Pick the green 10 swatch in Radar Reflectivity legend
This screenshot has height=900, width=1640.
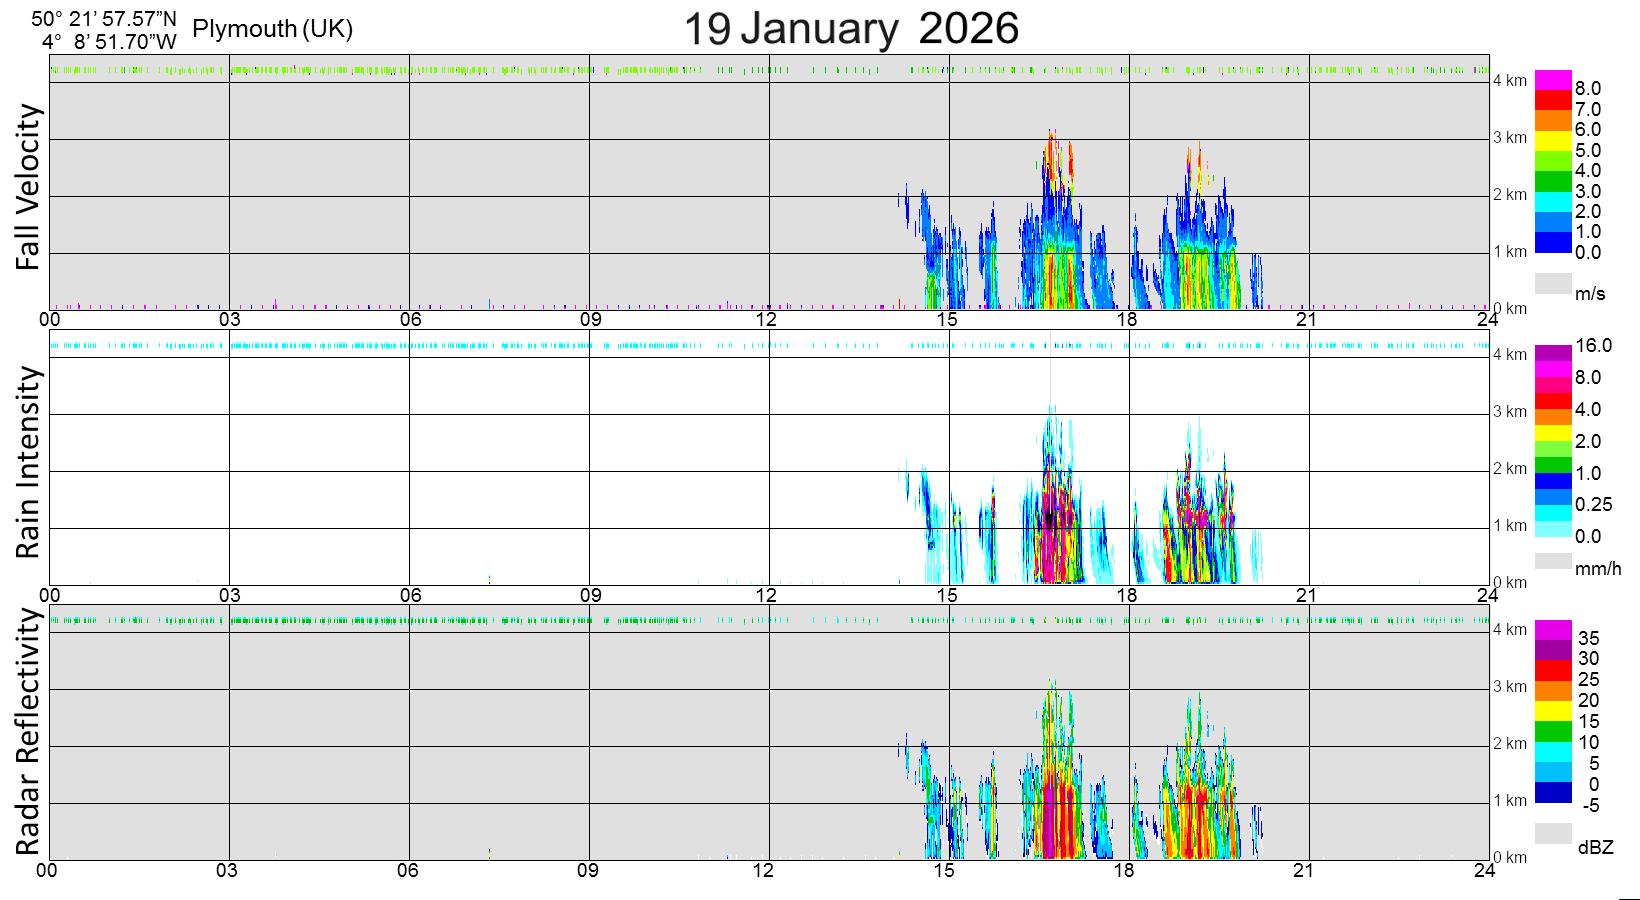pos(1553,732)
